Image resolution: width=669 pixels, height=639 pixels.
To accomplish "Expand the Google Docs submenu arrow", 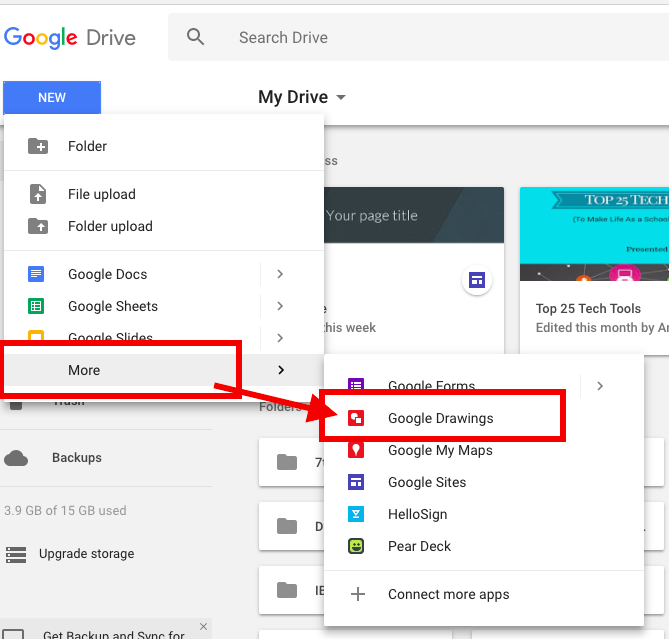I will (x=280, y=274).
